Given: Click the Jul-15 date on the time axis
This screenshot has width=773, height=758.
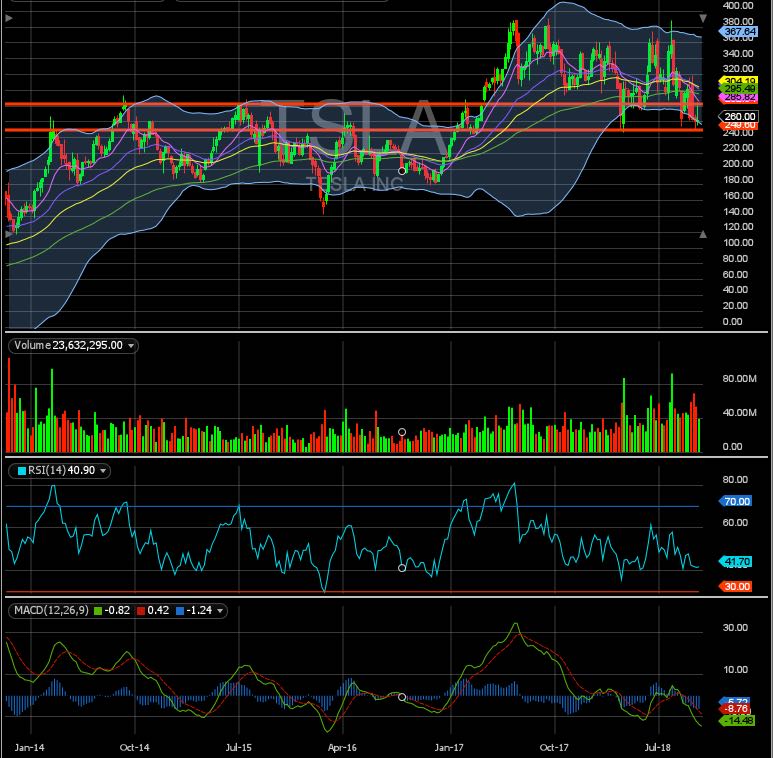Looking at the screenshot, I should [x=239, y=748].
